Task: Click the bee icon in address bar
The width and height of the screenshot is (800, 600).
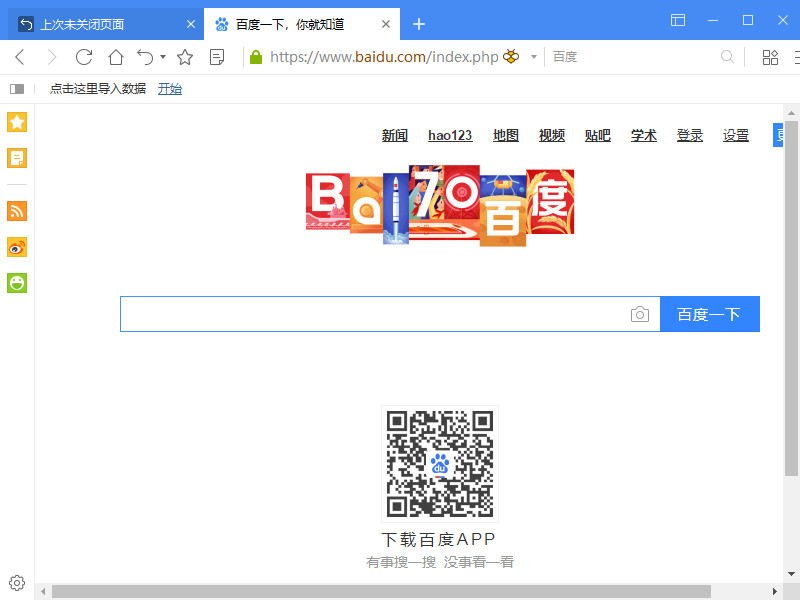Action: click(x=511, y=56)
